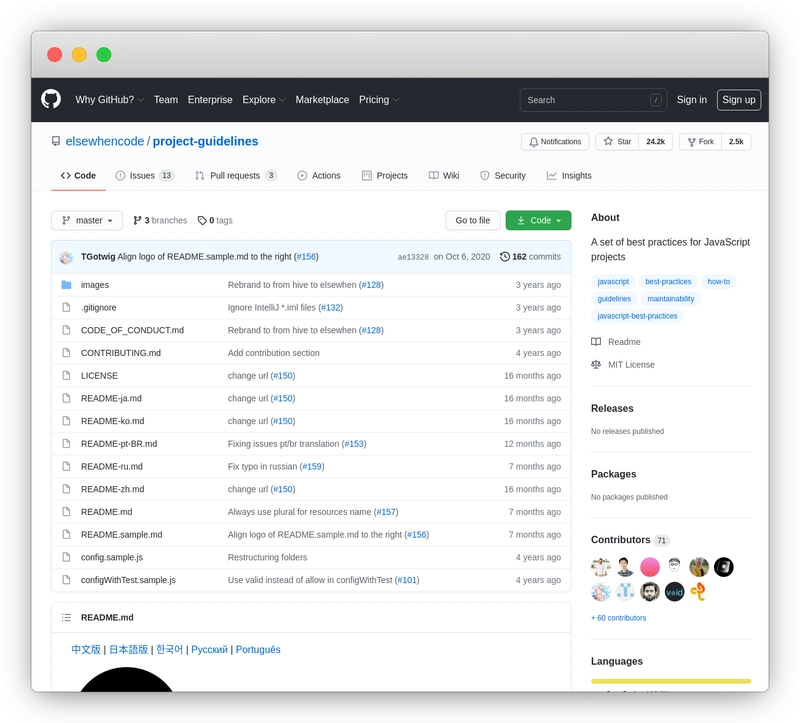Screen dimensions: 800x723
Task: Switch to the Wiki tab
Action: tap(444, 176)
